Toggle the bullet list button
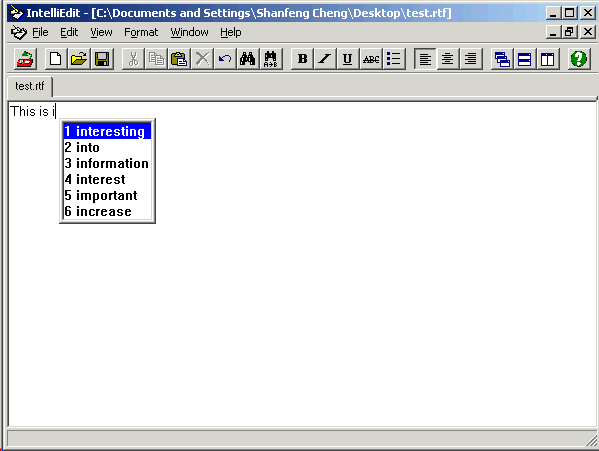 (393, 59)
